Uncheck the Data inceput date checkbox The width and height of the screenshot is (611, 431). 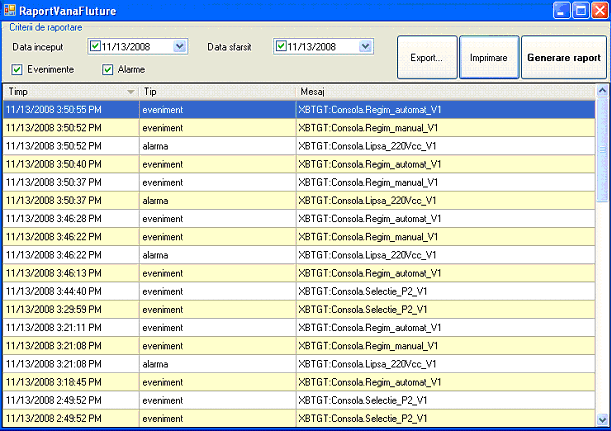[x=95, y=46]
